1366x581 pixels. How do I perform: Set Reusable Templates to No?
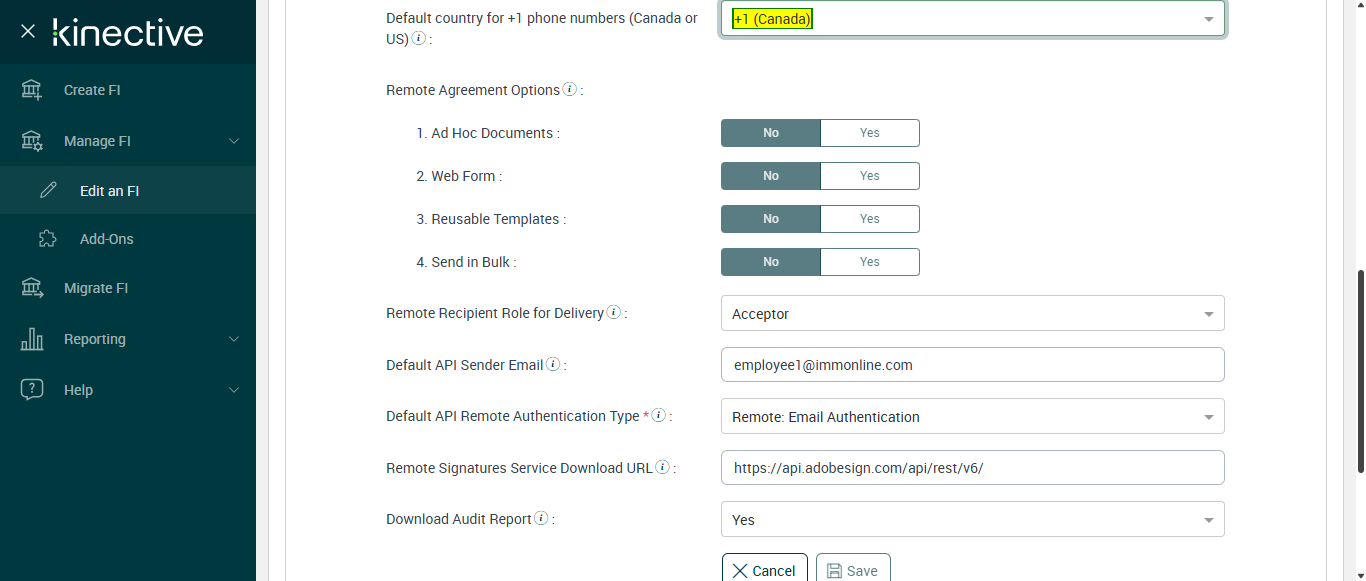click(x=771, y=219)
